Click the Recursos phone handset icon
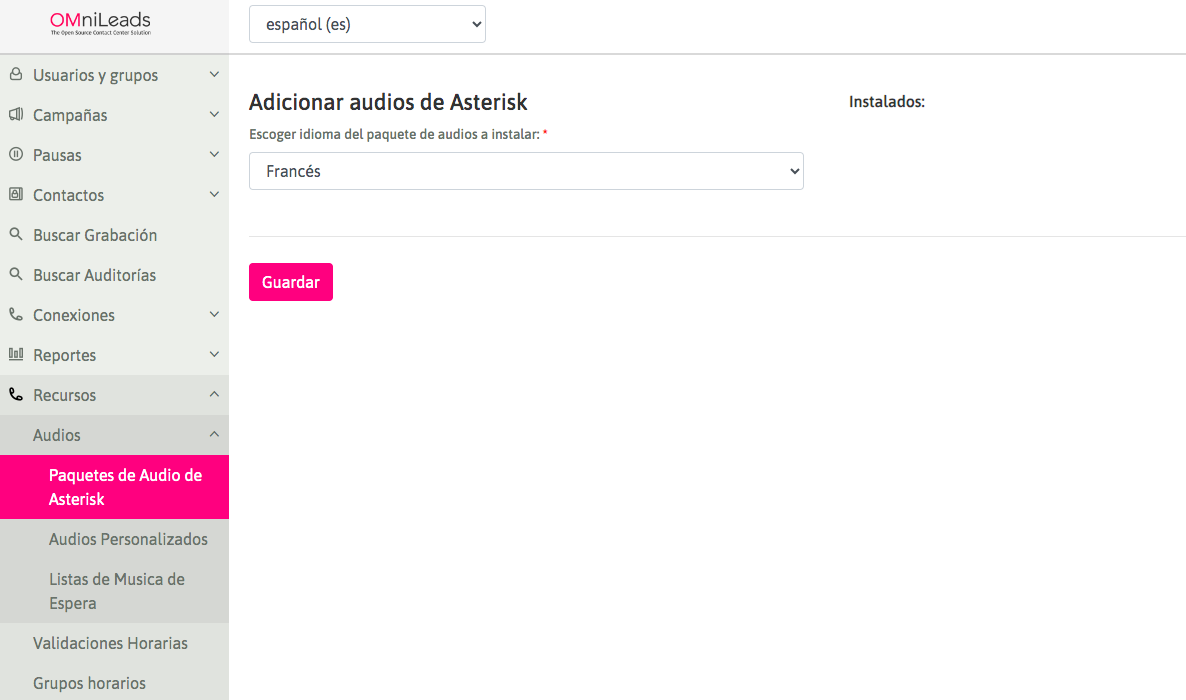Viewport: 1186px width, 700px height. 15,395
